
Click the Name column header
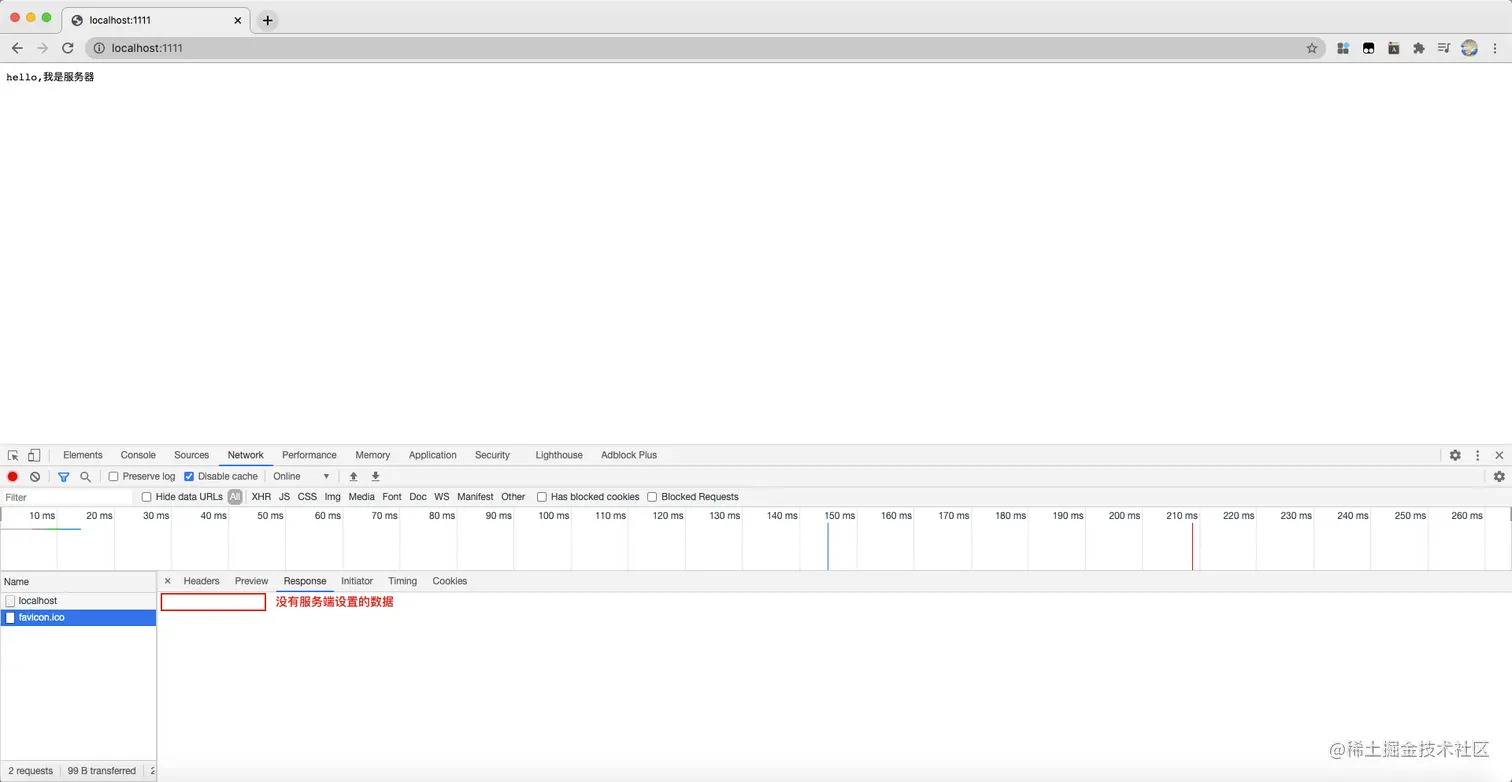[78, 581]
